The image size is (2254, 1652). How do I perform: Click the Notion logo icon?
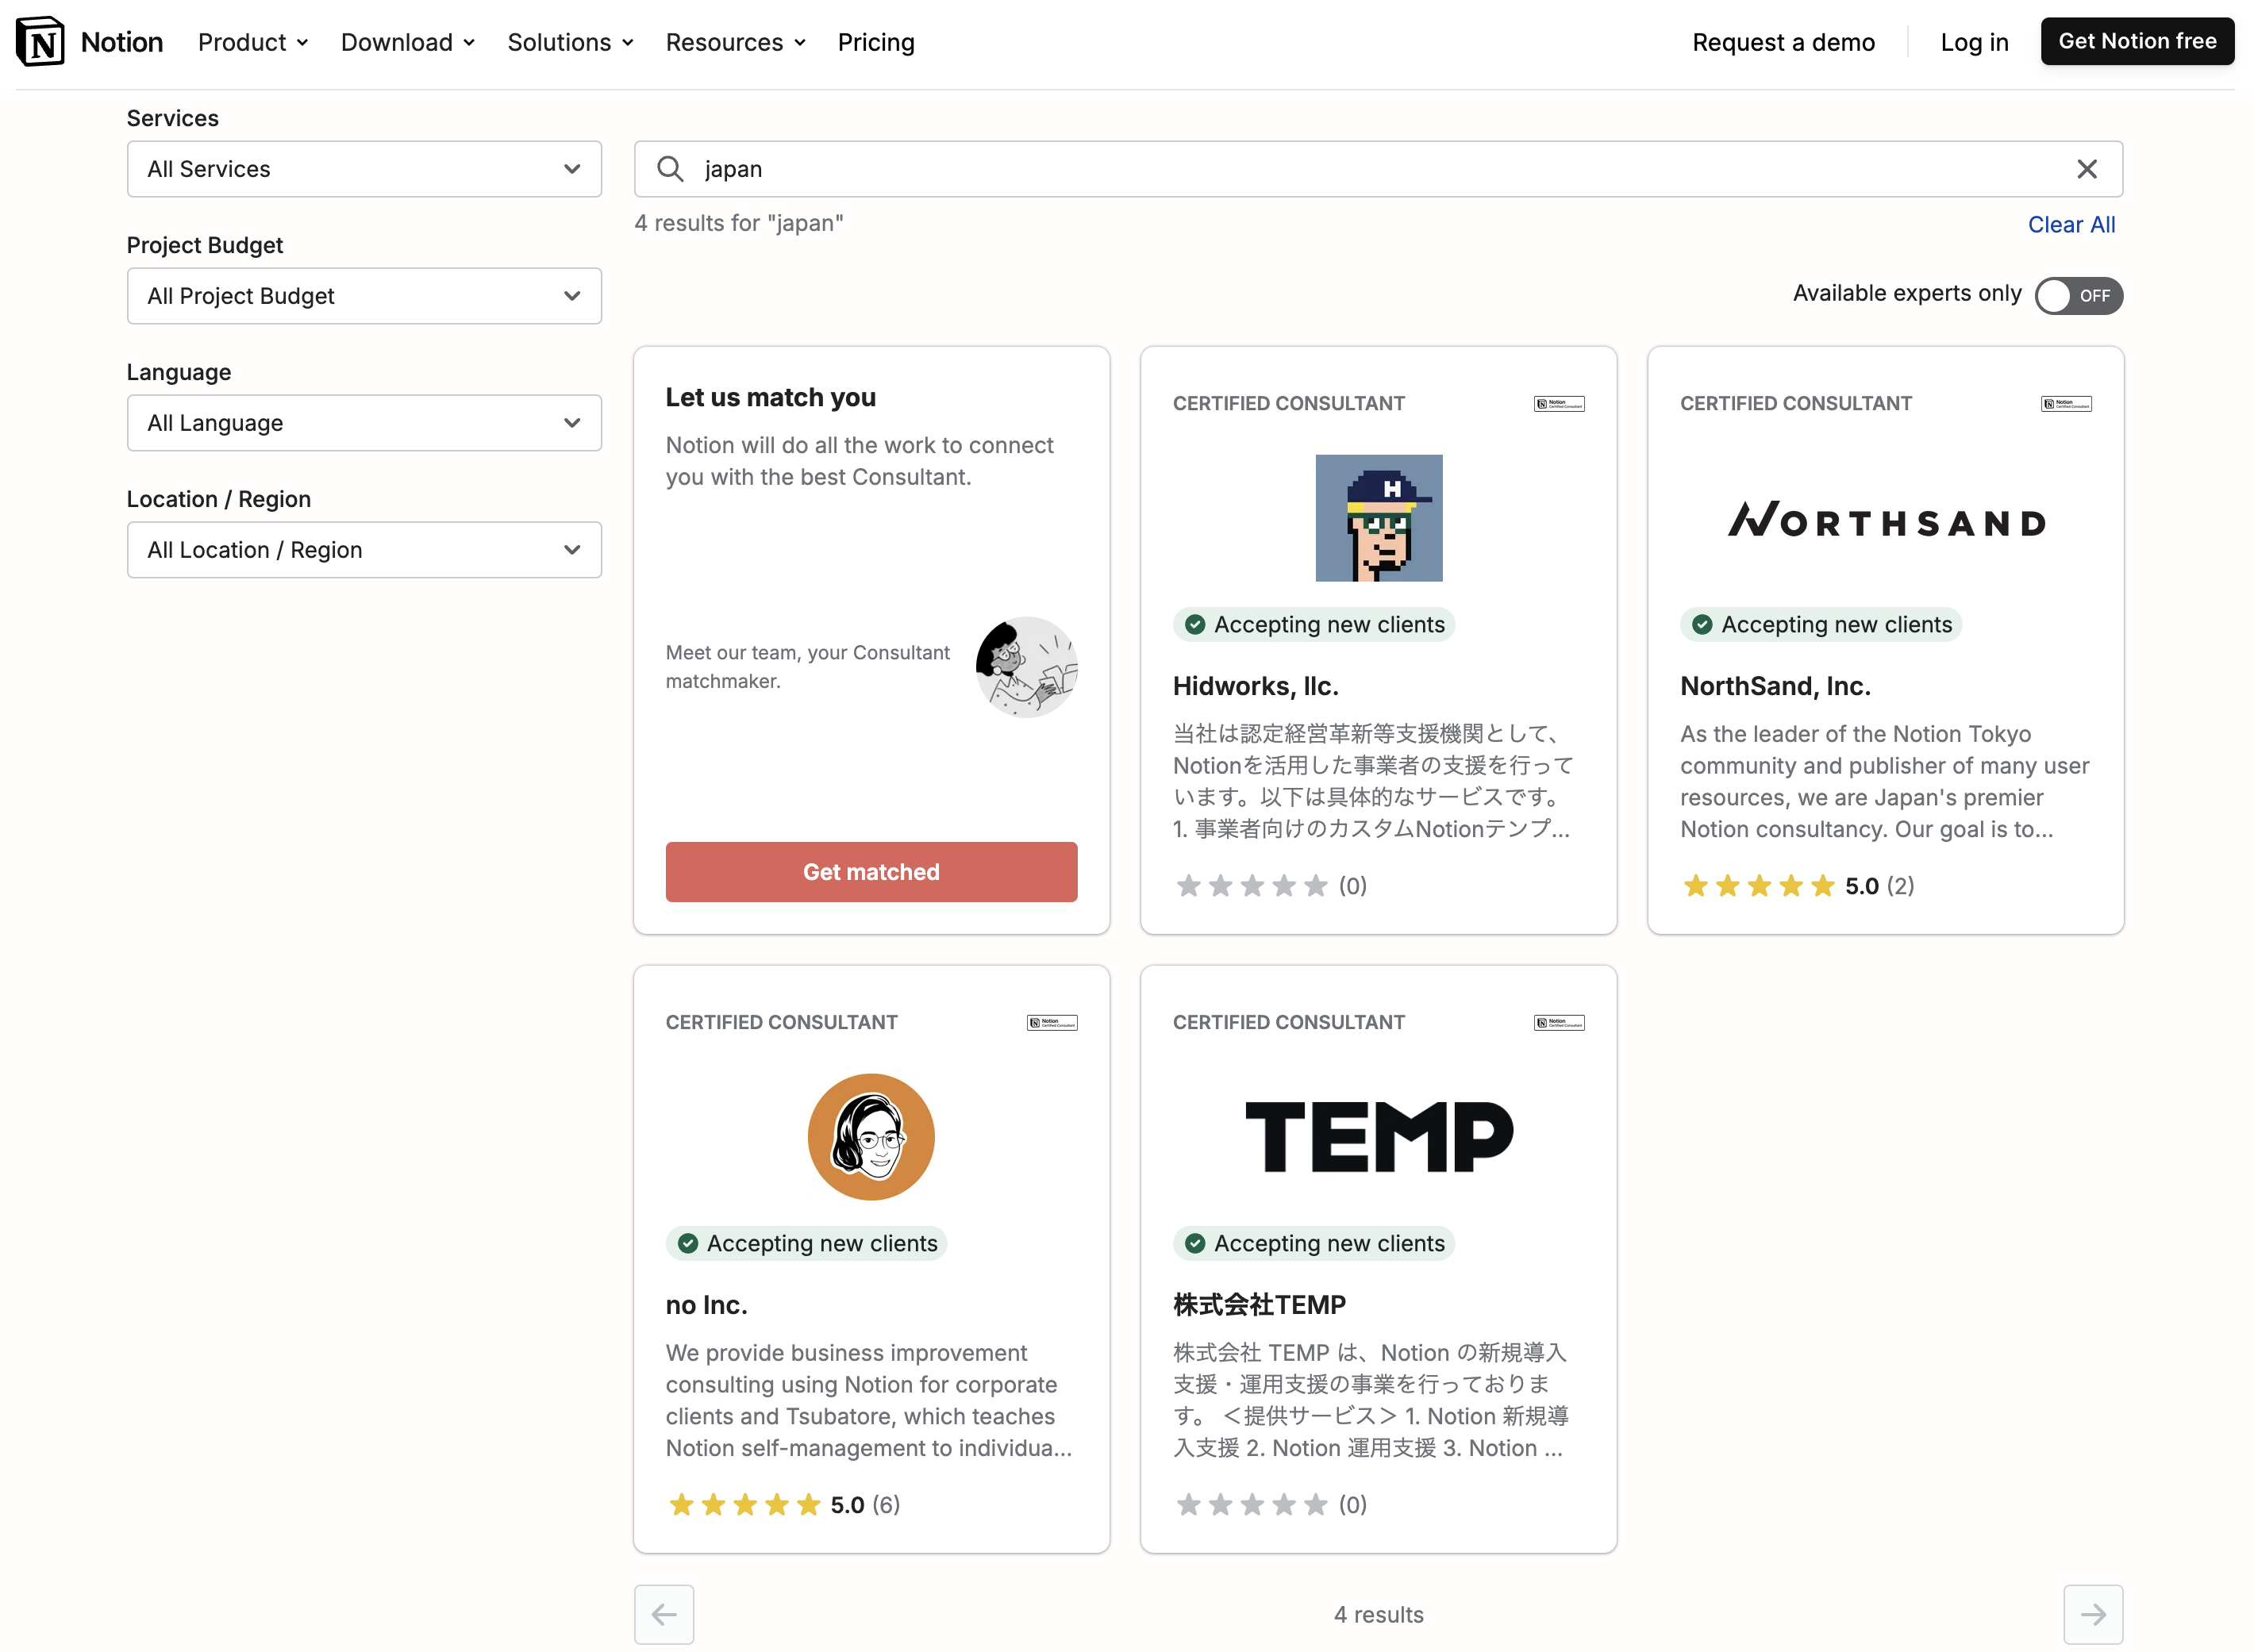tap(40, 42)
